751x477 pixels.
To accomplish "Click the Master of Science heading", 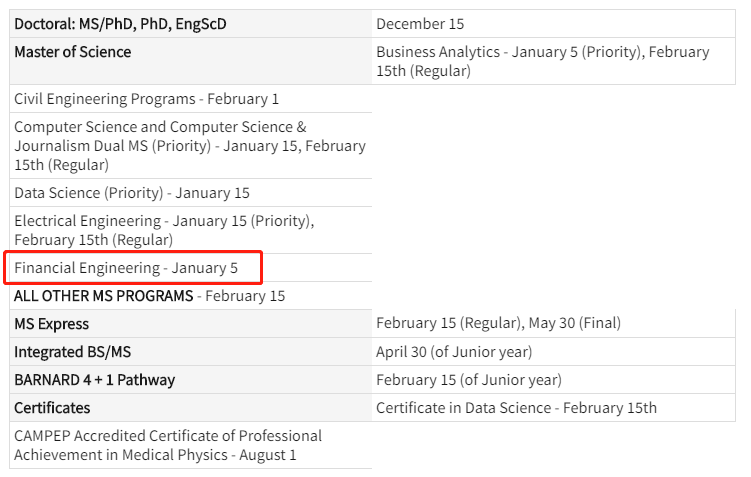I will click(x=72, y=52).
